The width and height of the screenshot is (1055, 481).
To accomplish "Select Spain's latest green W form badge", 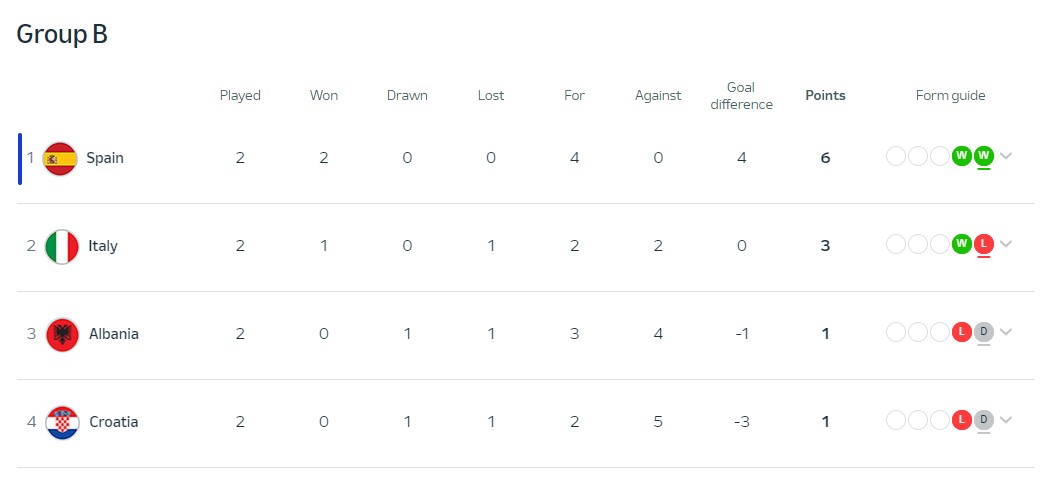I will point(984,156).
